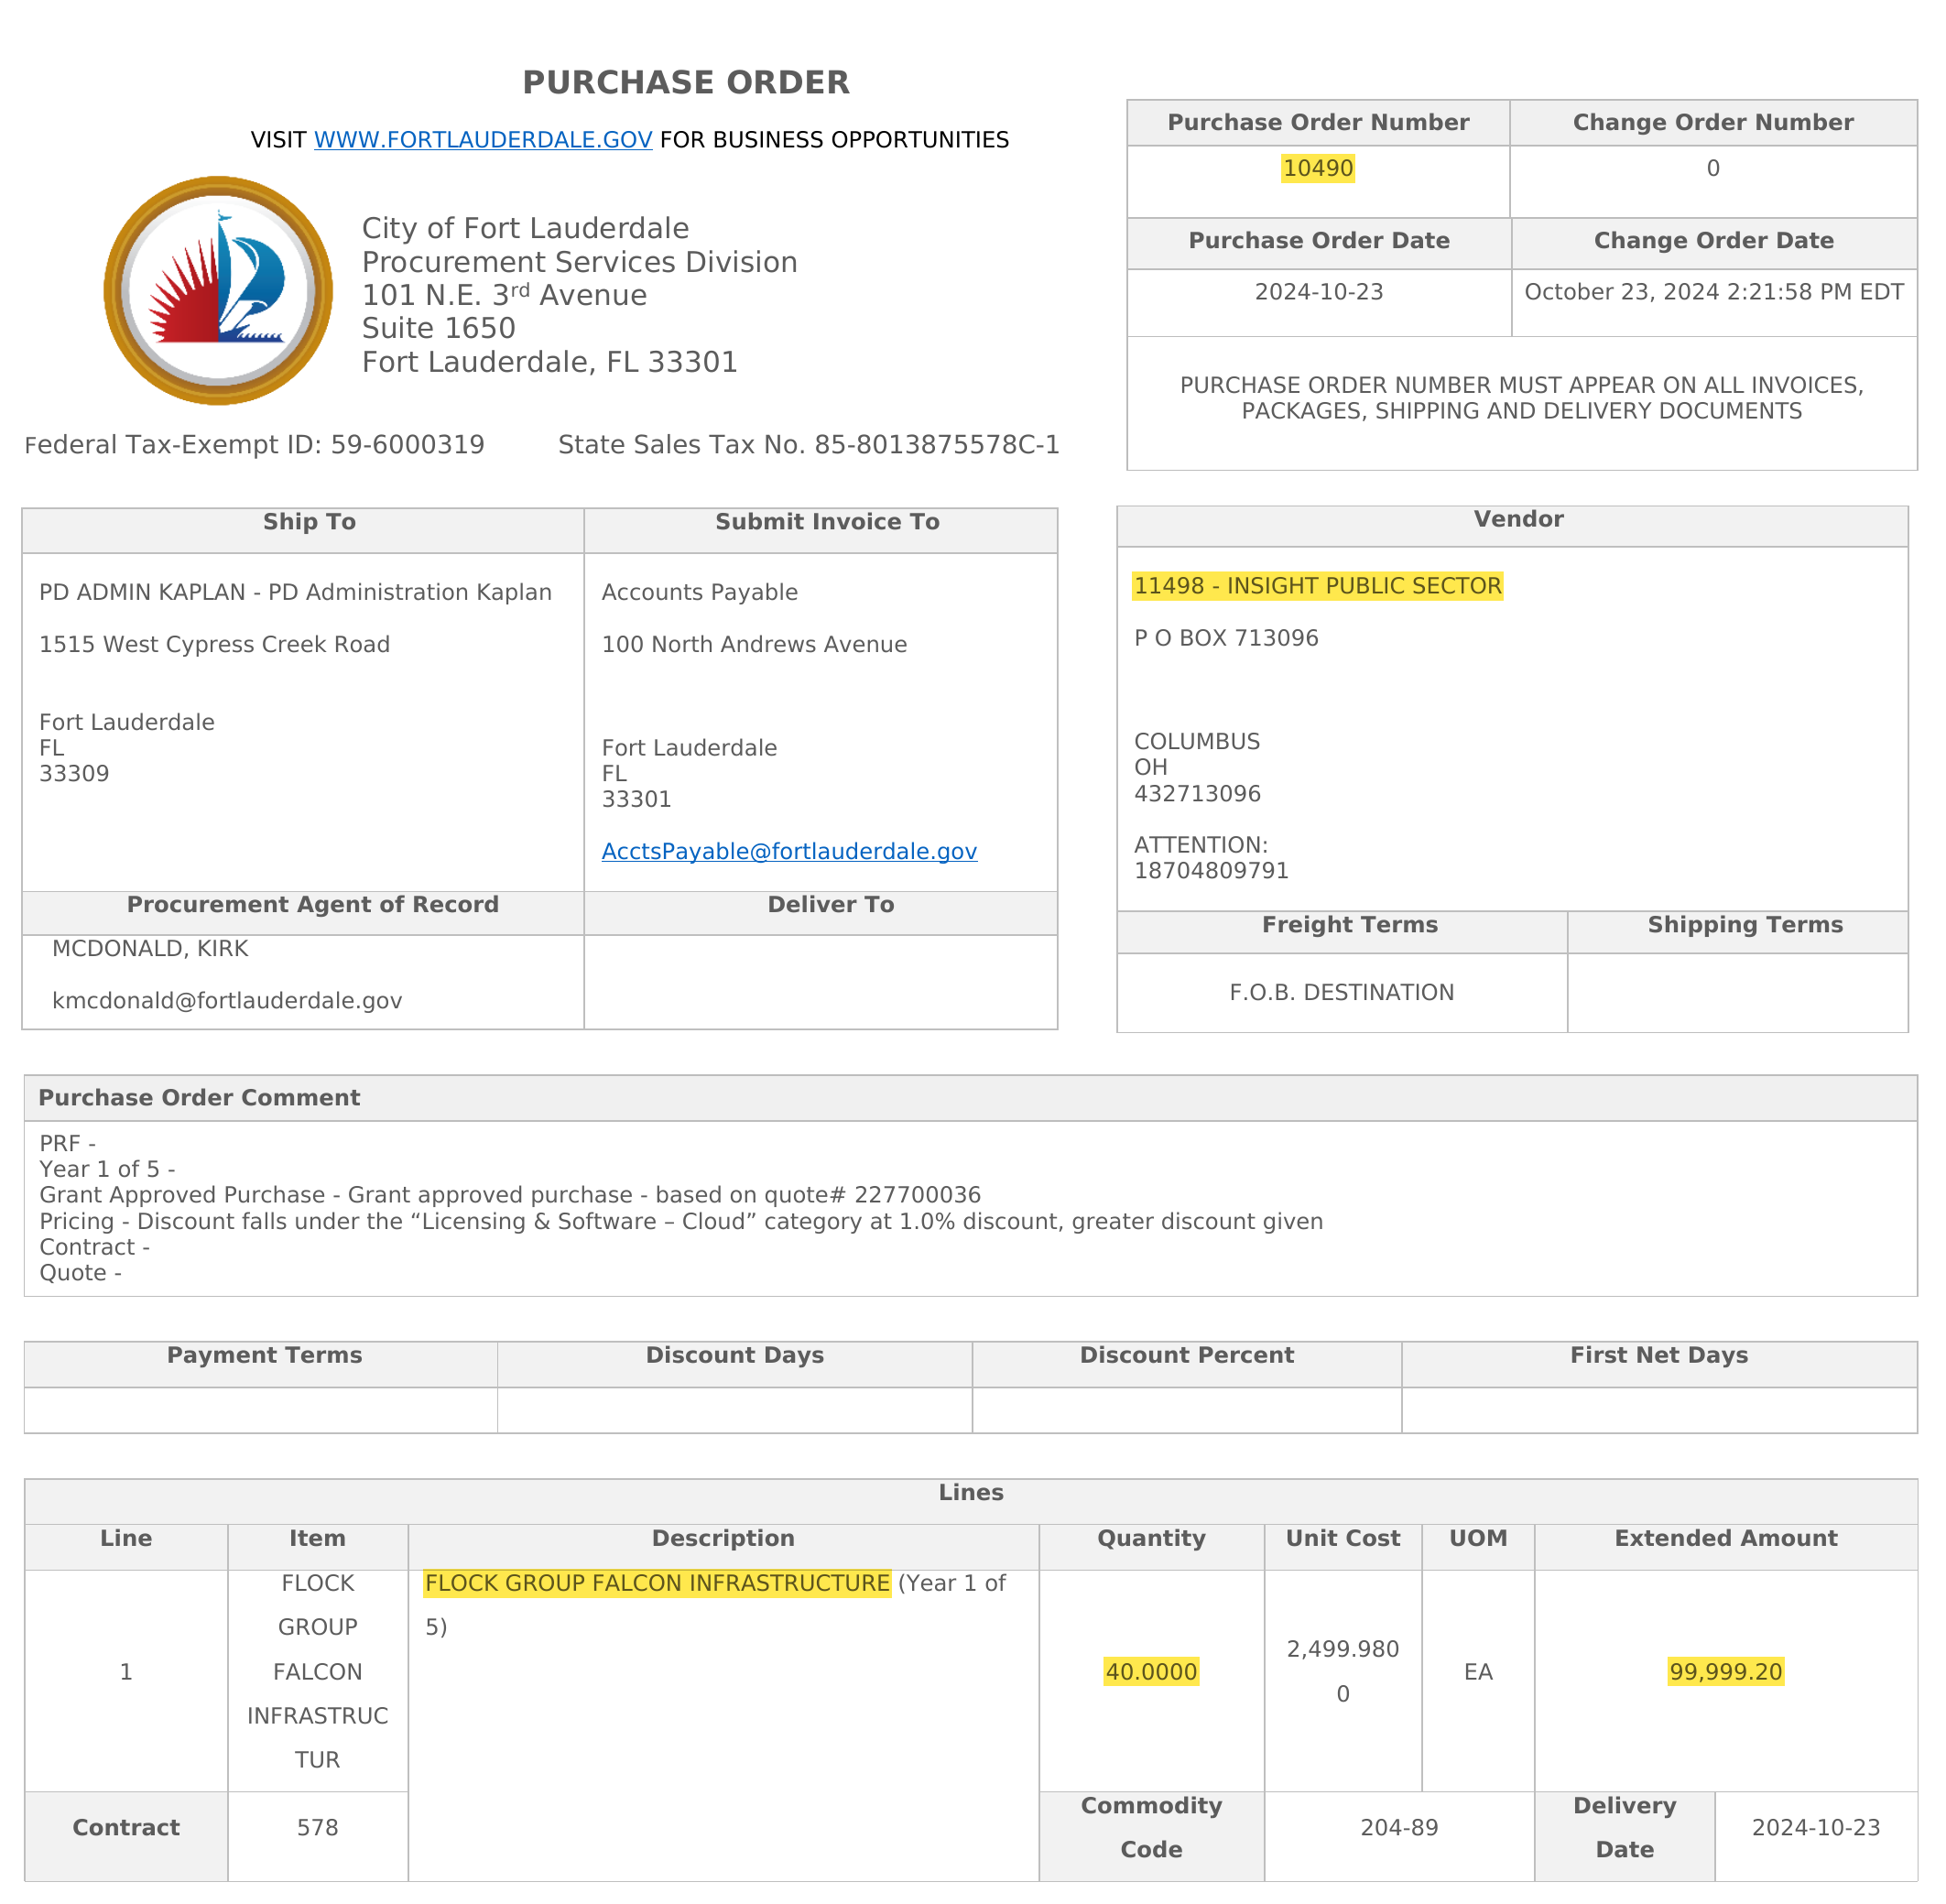Click the kmcdonald@fortlauderdale.gov email text

[x=227, y=1001]
